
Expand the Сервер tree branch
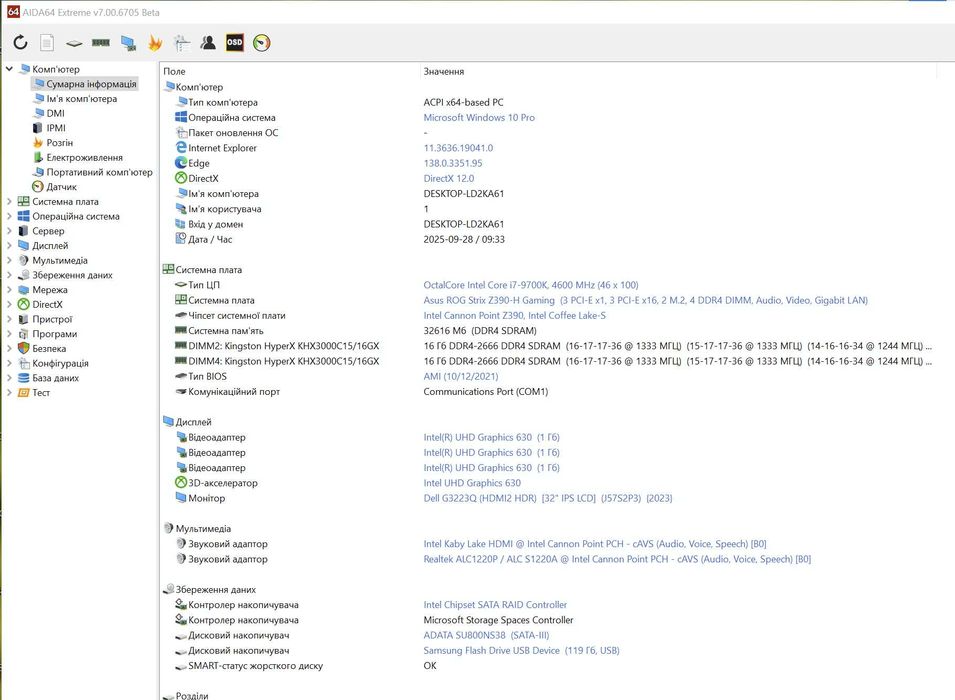[9, 231]
